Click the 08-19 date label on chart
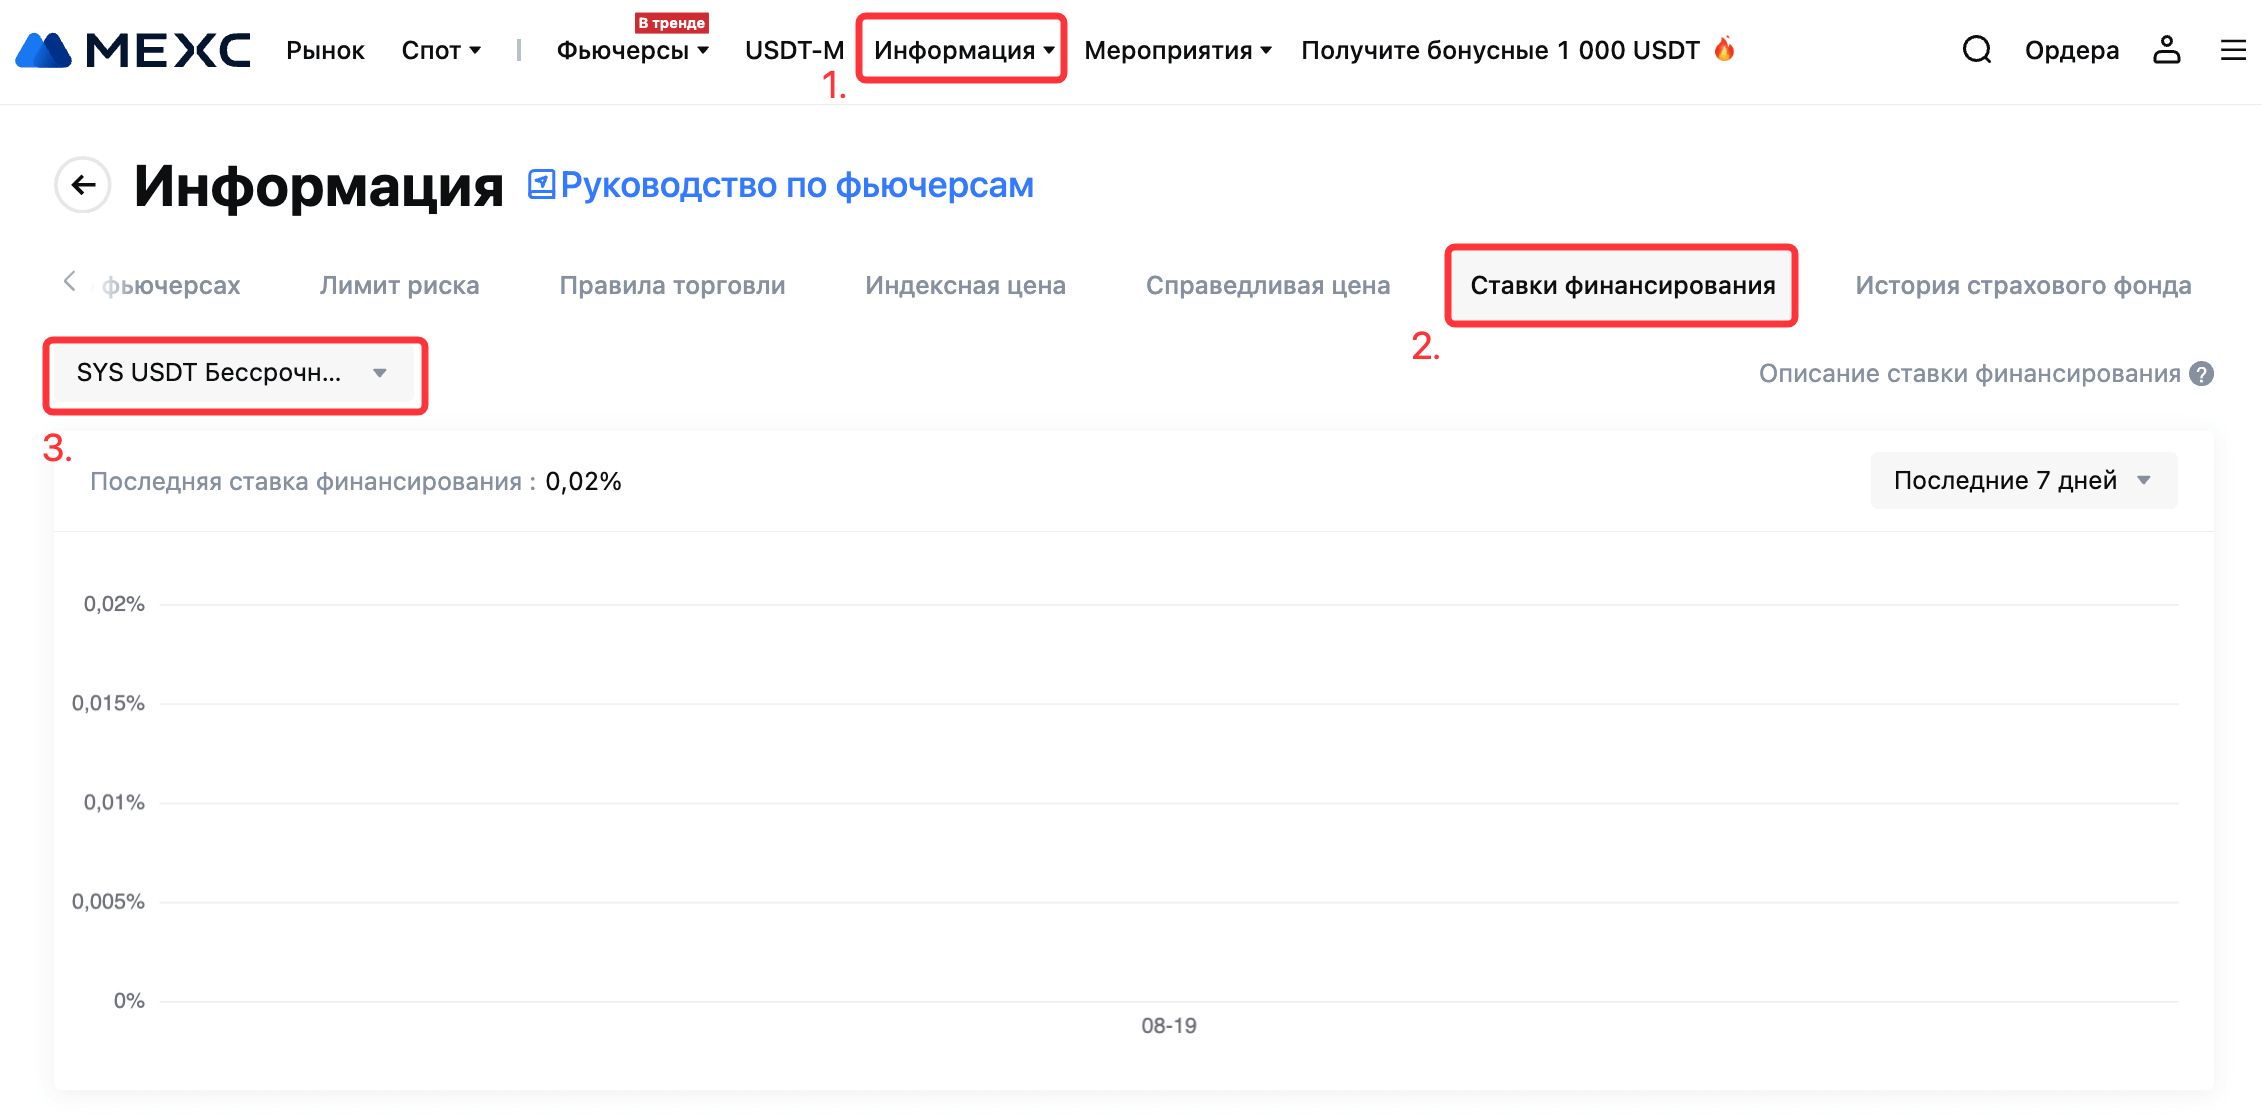Screen dimensions: 2262x1116 pos(1168,1026)
